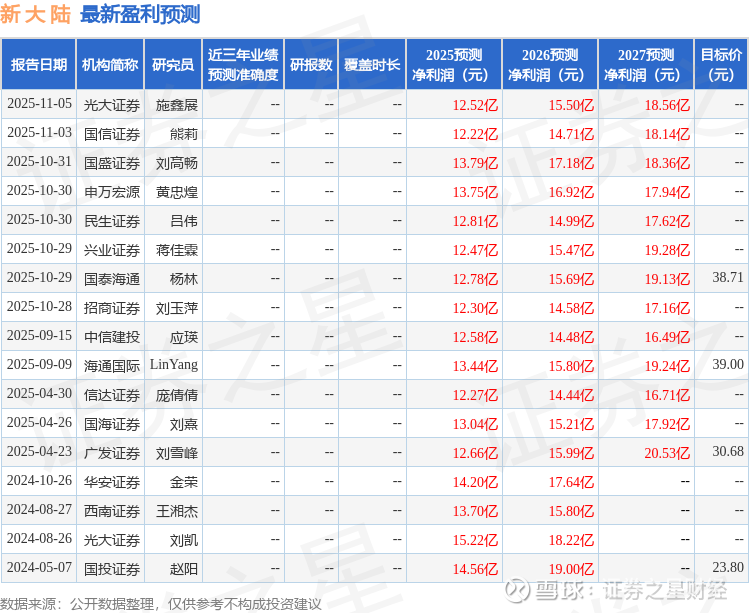Select analyst name 刘玉萍
749x613 pixels.
tap(177, 308)
